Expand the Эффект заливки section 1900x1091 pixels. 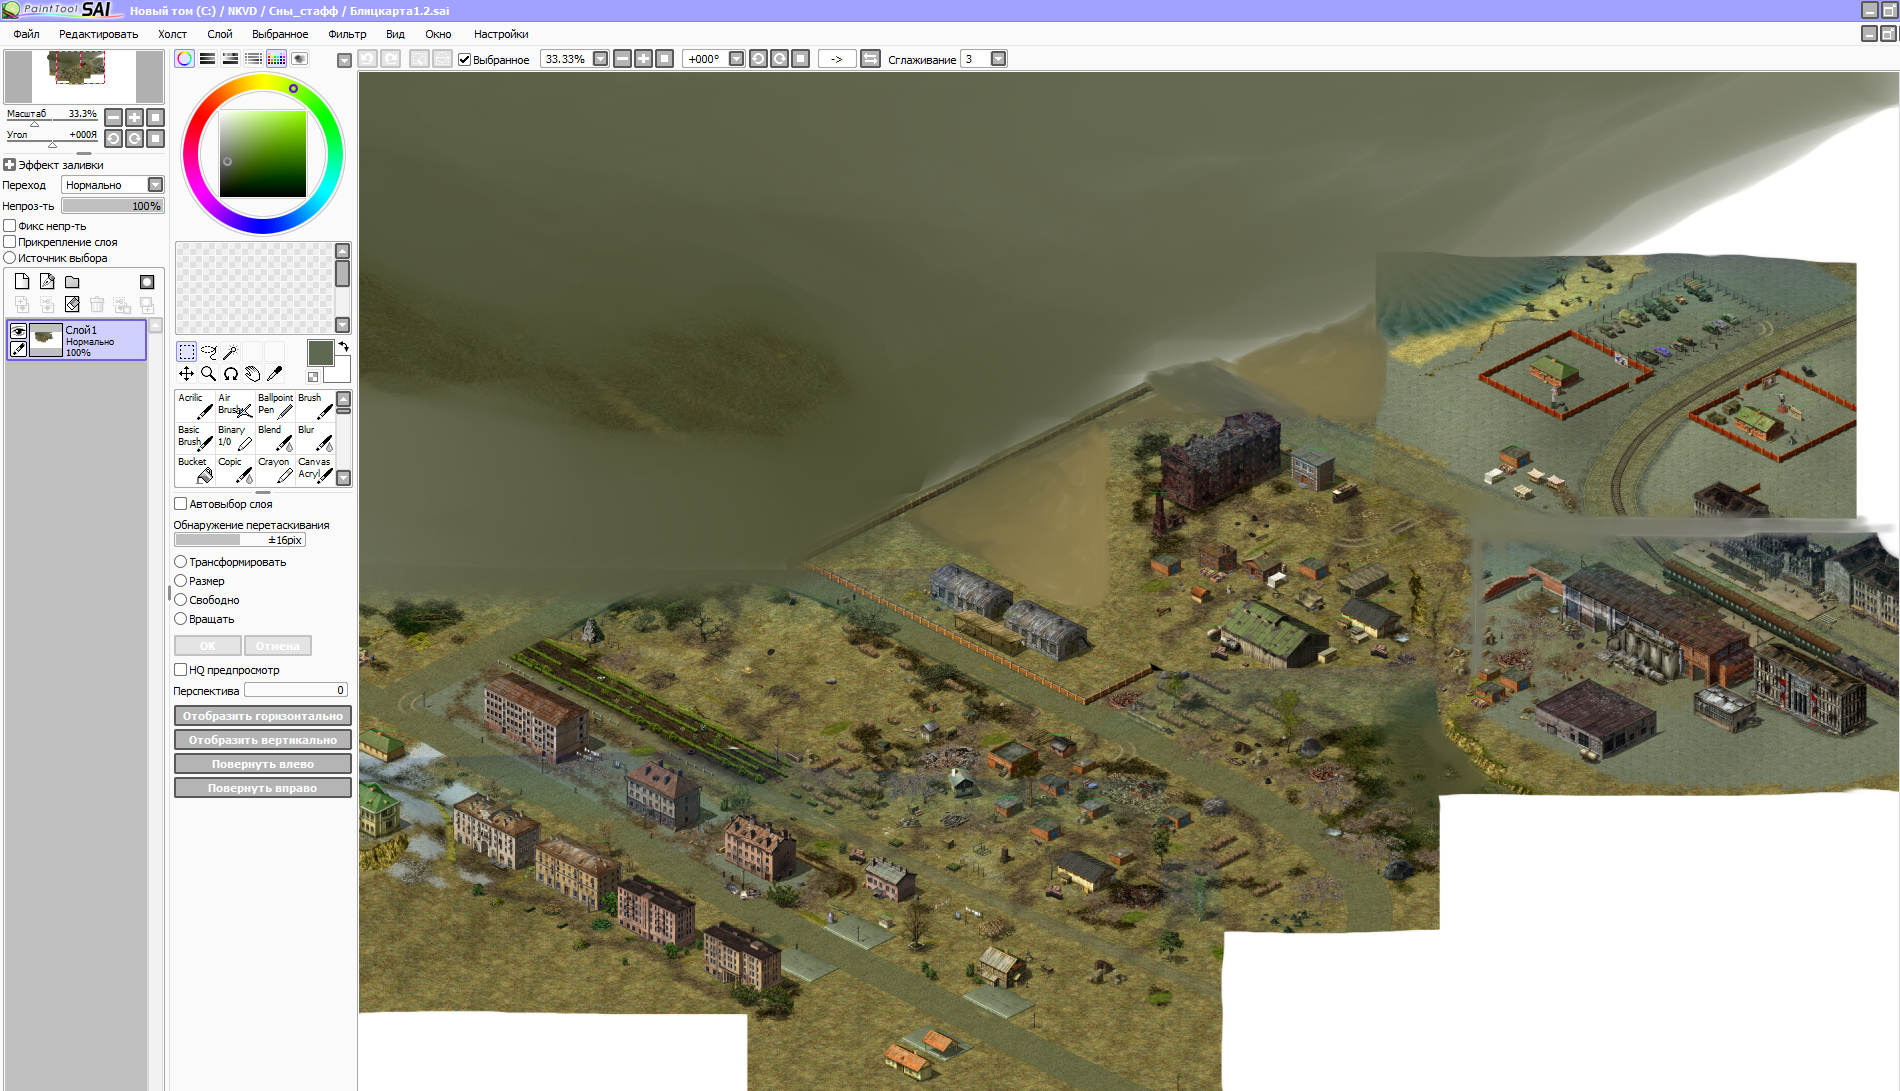[10, 165]
